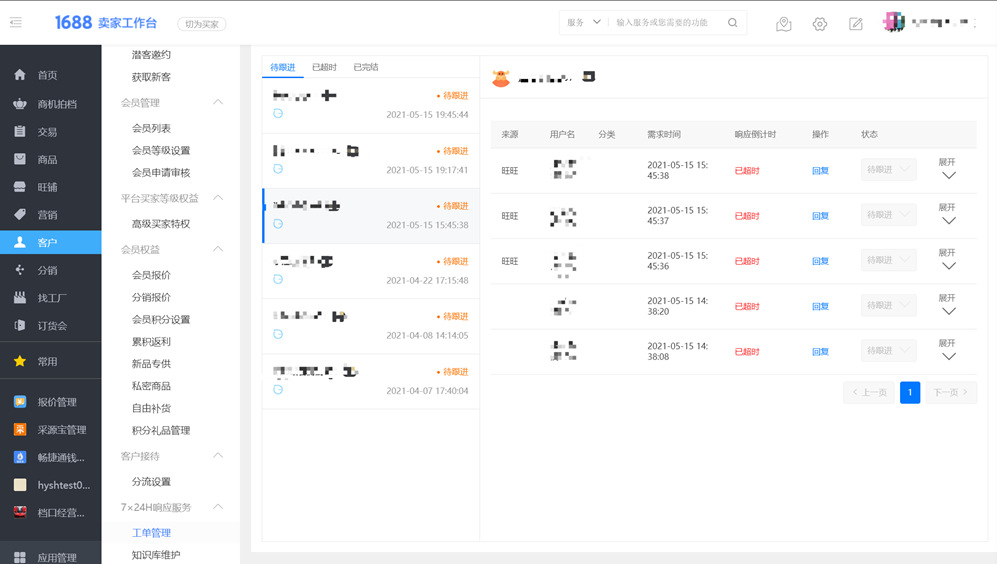Switch to the 已超时 tab
This screenshot has height=564, width=997.
click(x=324, y=67)
